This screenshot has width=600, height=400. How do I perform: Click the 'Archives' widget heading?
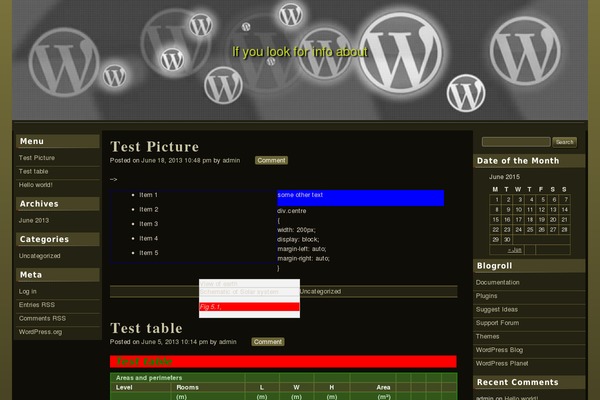click(39, 204)
